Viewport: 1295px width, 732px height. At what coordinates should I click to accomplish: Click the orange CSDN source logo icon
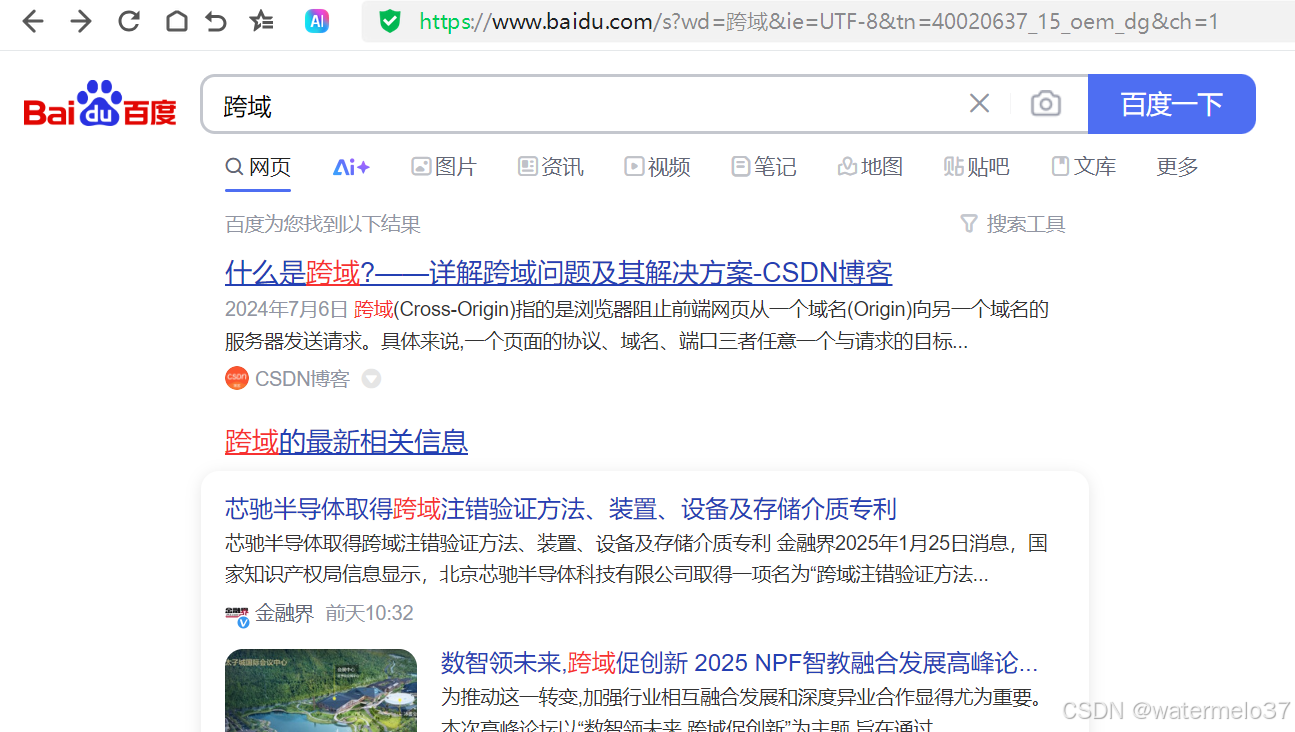tap(237, 379)
